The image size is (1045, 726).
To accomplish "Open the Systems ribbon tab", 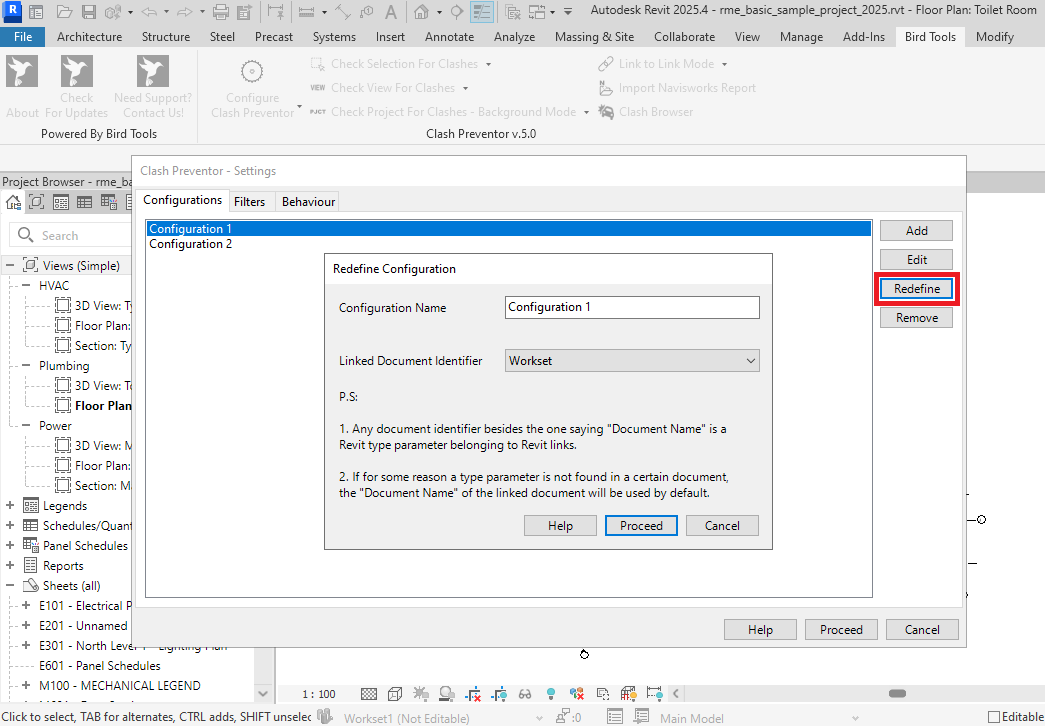I will [x=334, y=37].
